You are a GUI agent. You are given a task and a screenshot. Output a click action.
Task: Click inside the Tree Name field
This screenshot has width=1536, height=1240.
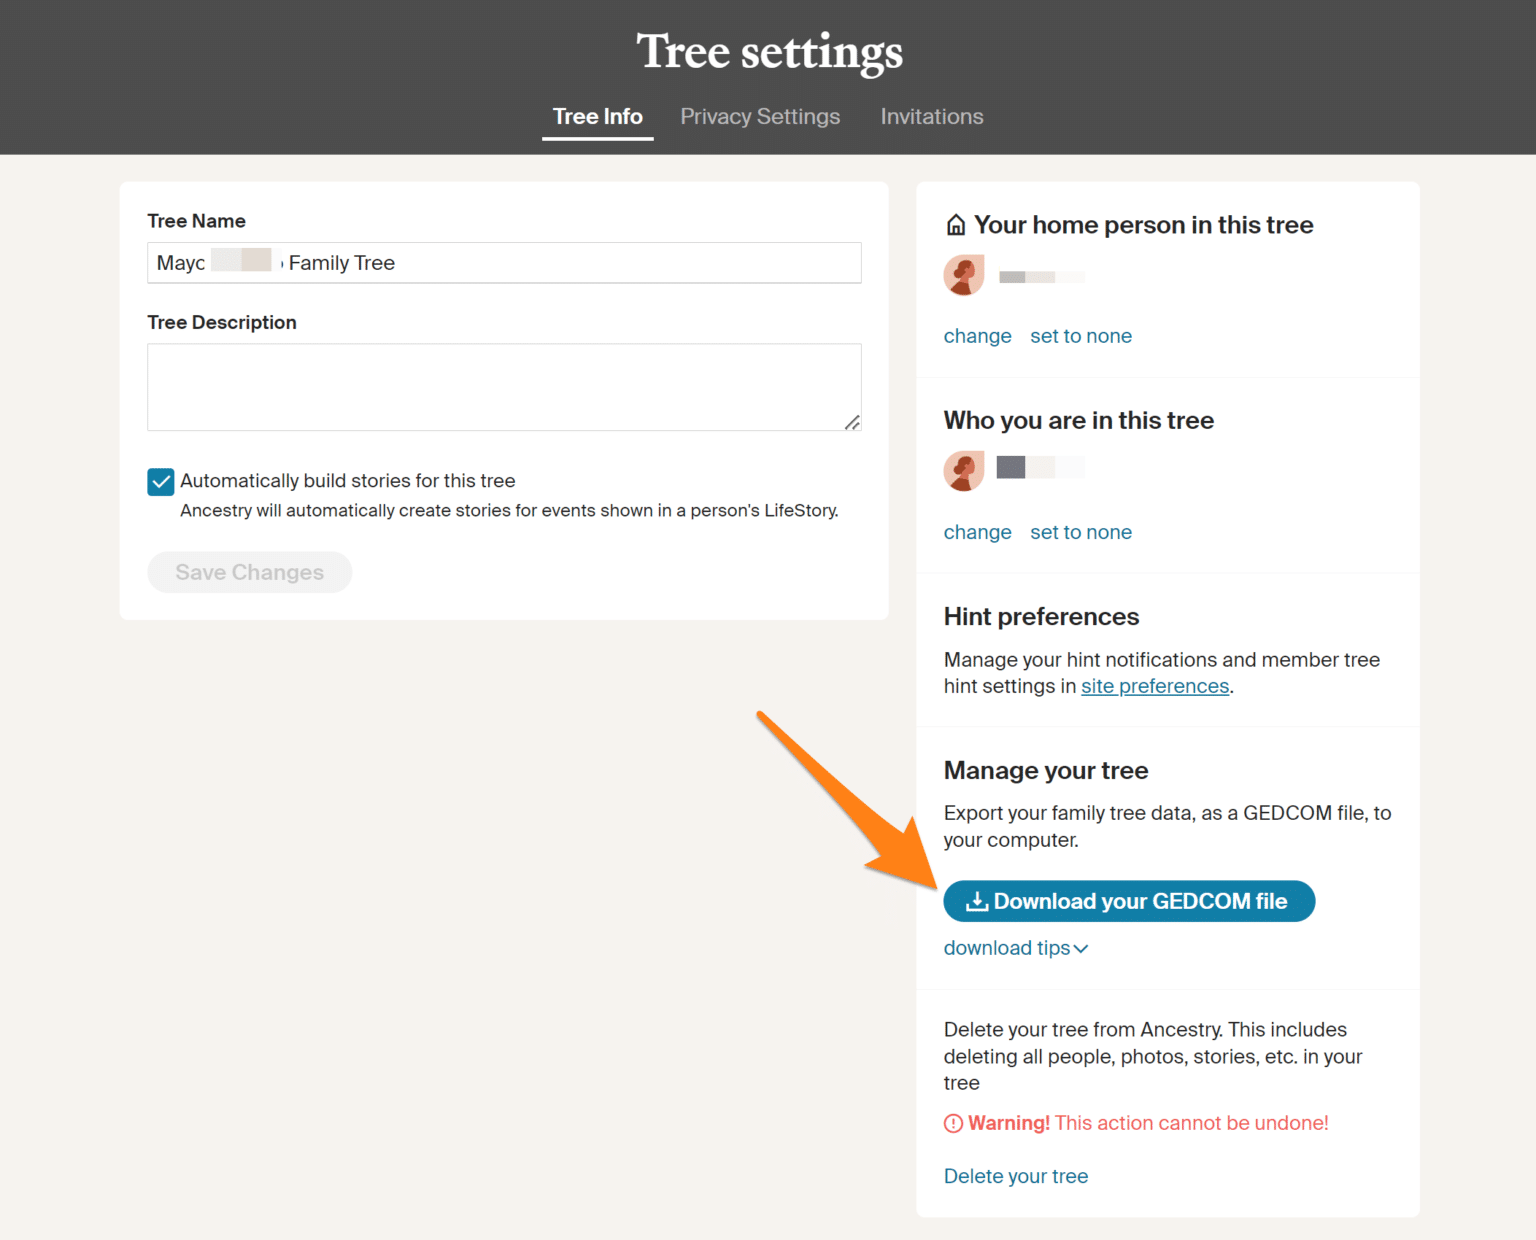504,262
